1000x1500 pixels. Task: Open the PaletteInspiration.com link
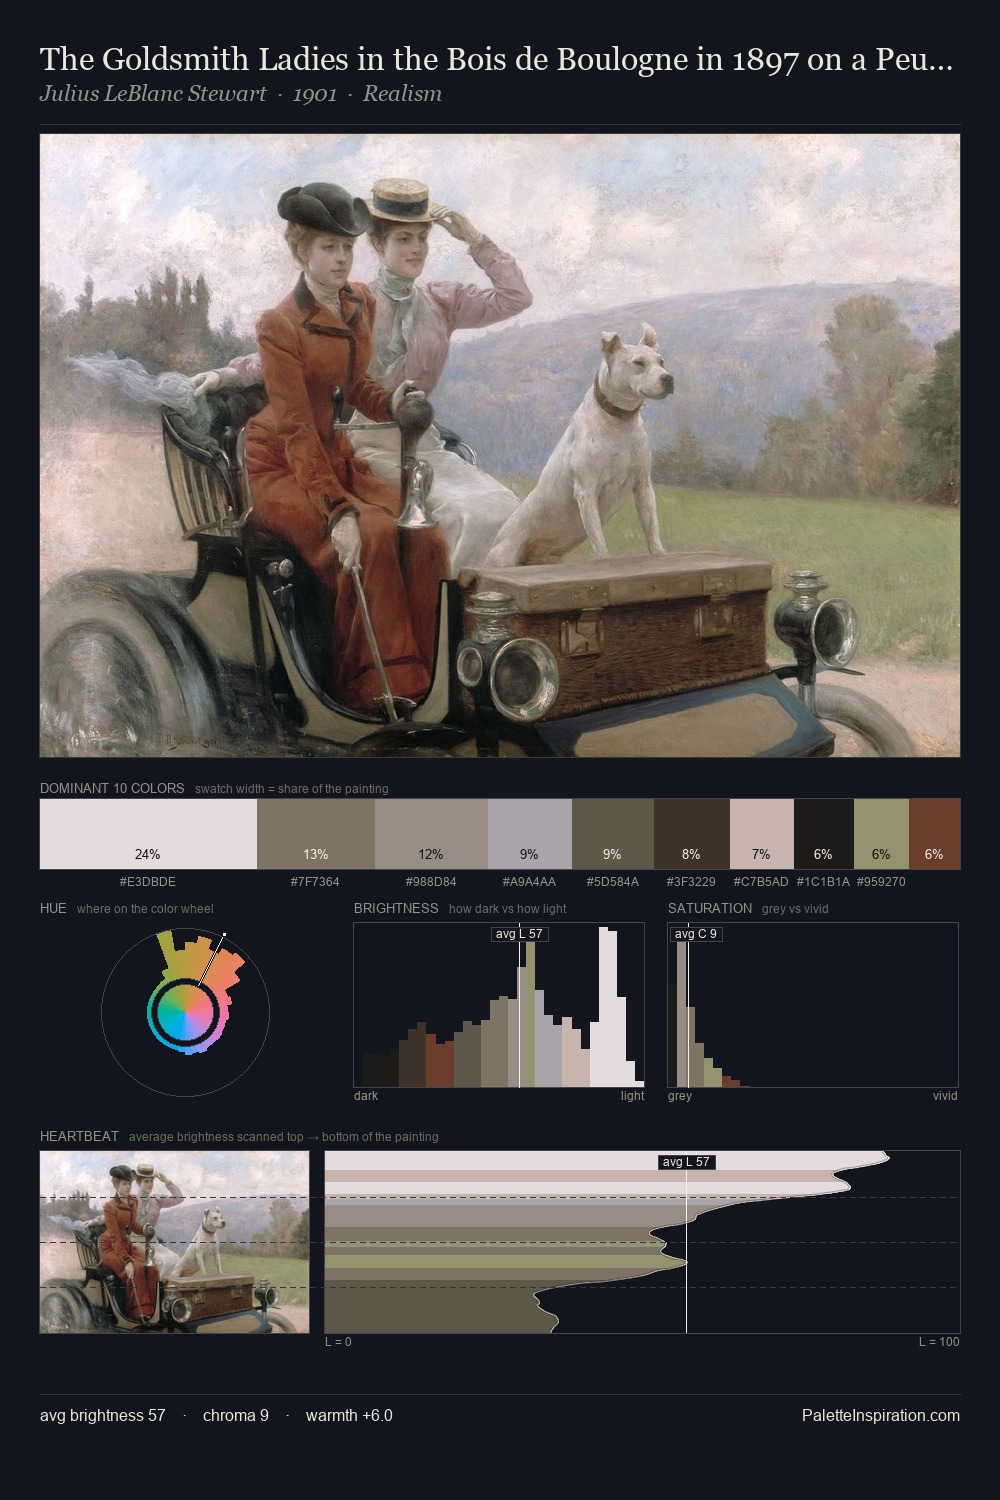coord(881,1416)
